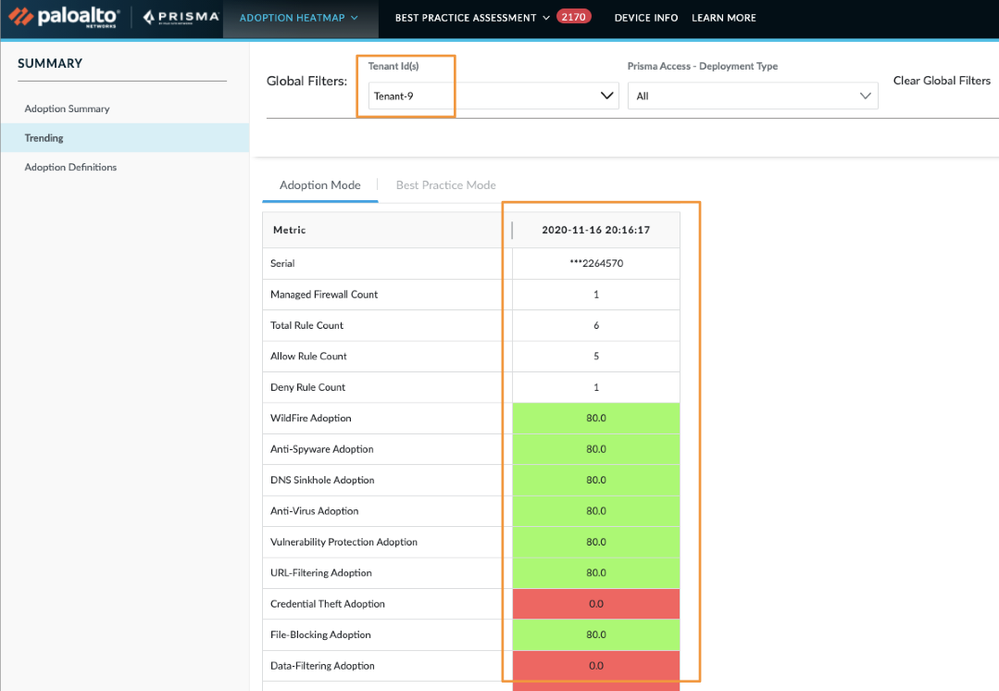The image size is (999, 691).
Task: Click the Metric column header
Action: point(387,230)
